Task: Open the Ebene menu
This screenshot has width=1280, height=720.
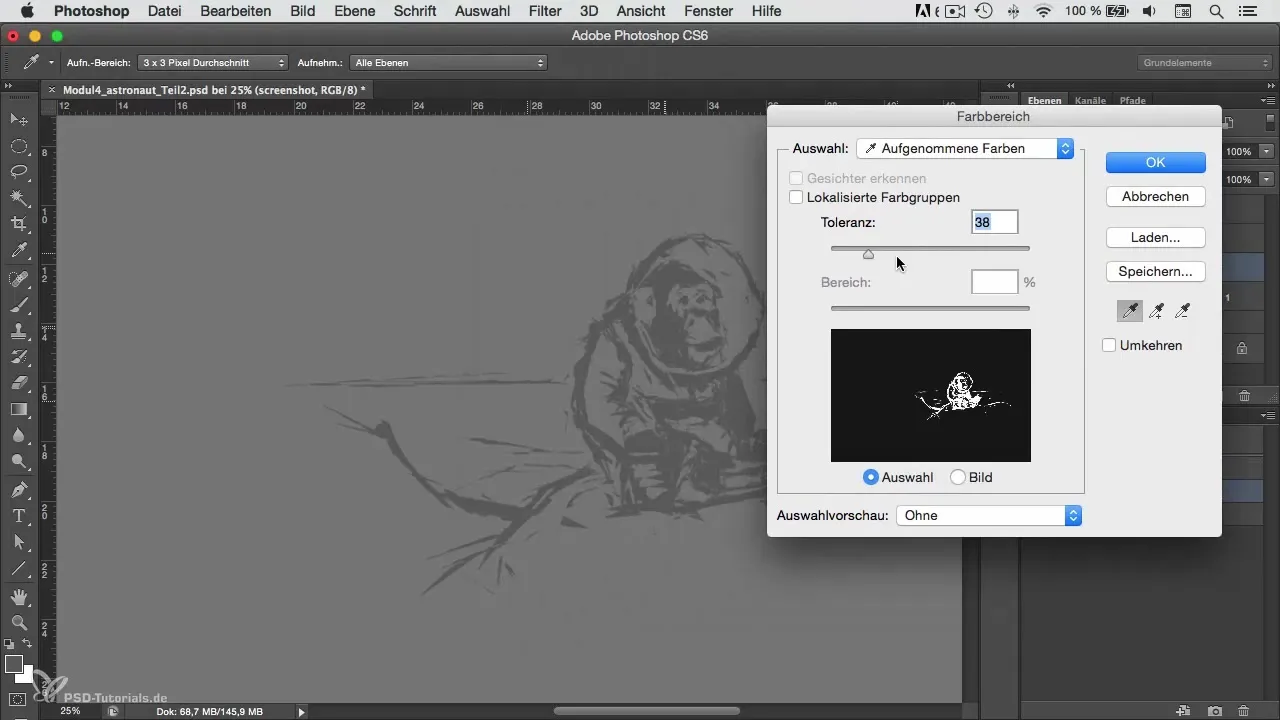Action: point(357,12)
